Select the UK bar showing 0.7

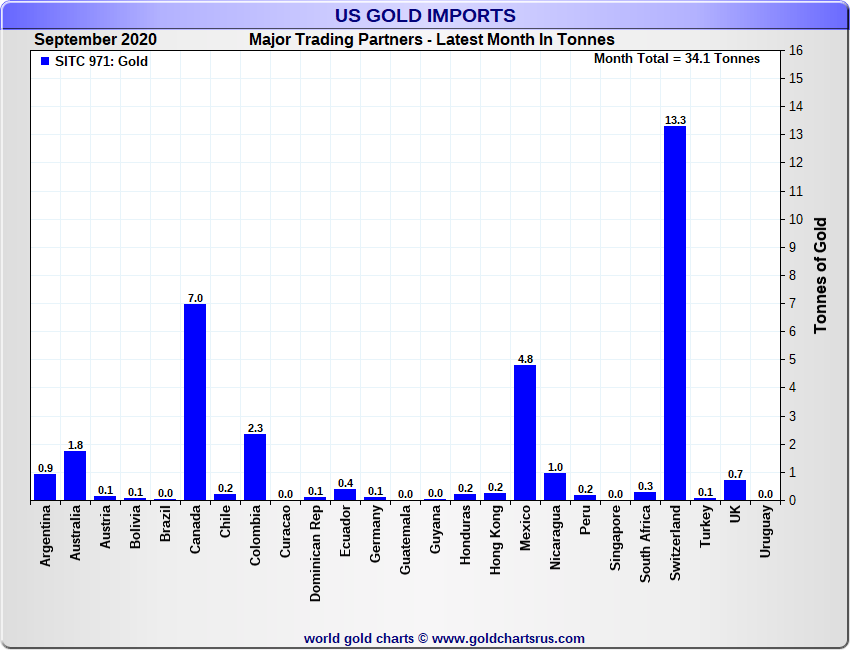click(x=735, y=490)
